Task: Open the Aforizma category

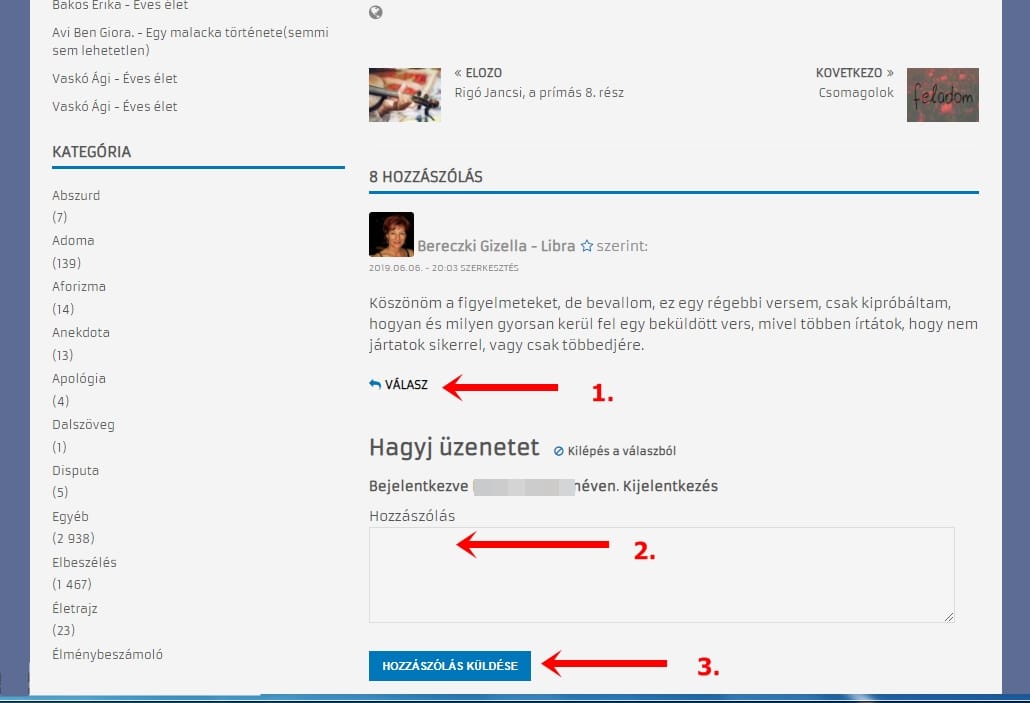Action: (79, 287)
